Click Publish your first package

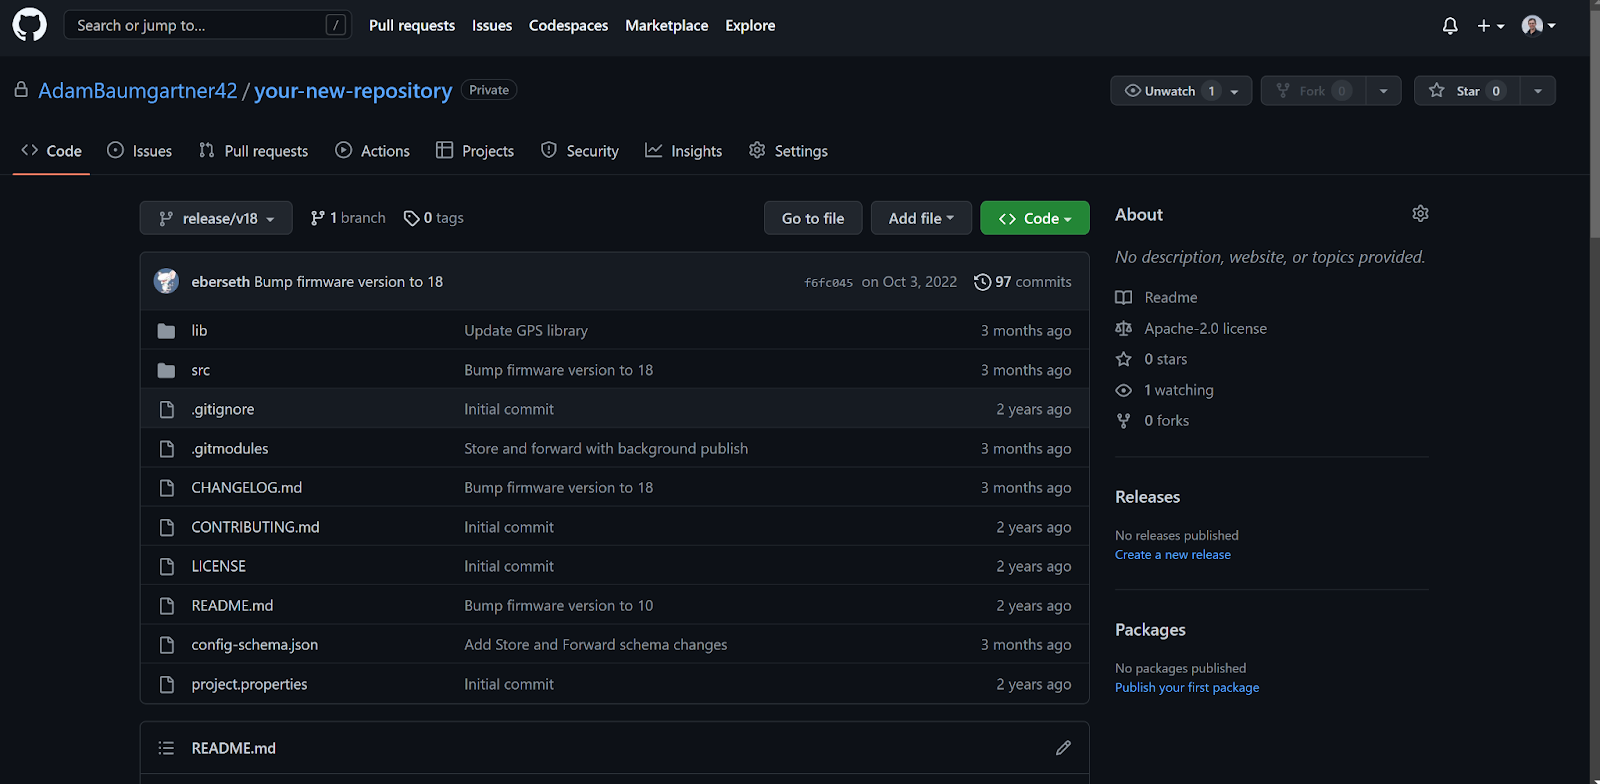1187,688
